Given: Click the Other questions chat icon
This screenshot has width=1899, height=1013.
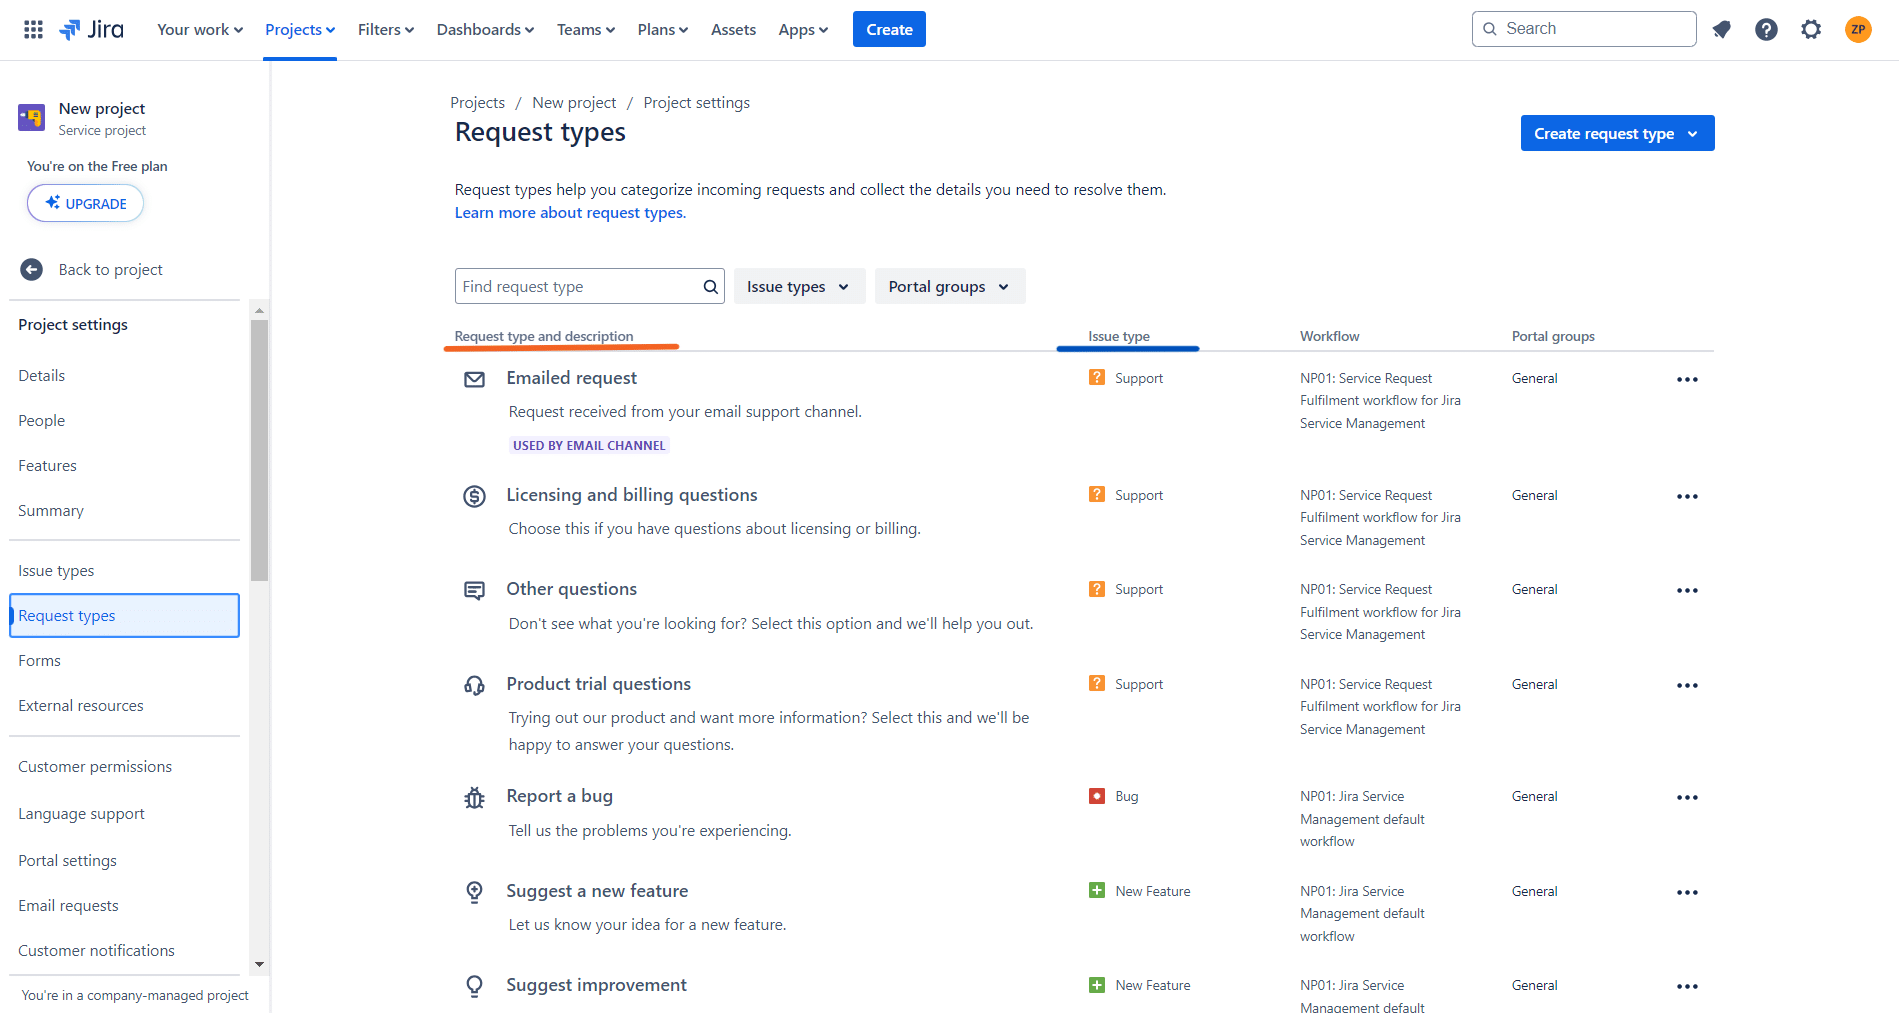Looking at the screenshot, I should [x=474, y=590].
